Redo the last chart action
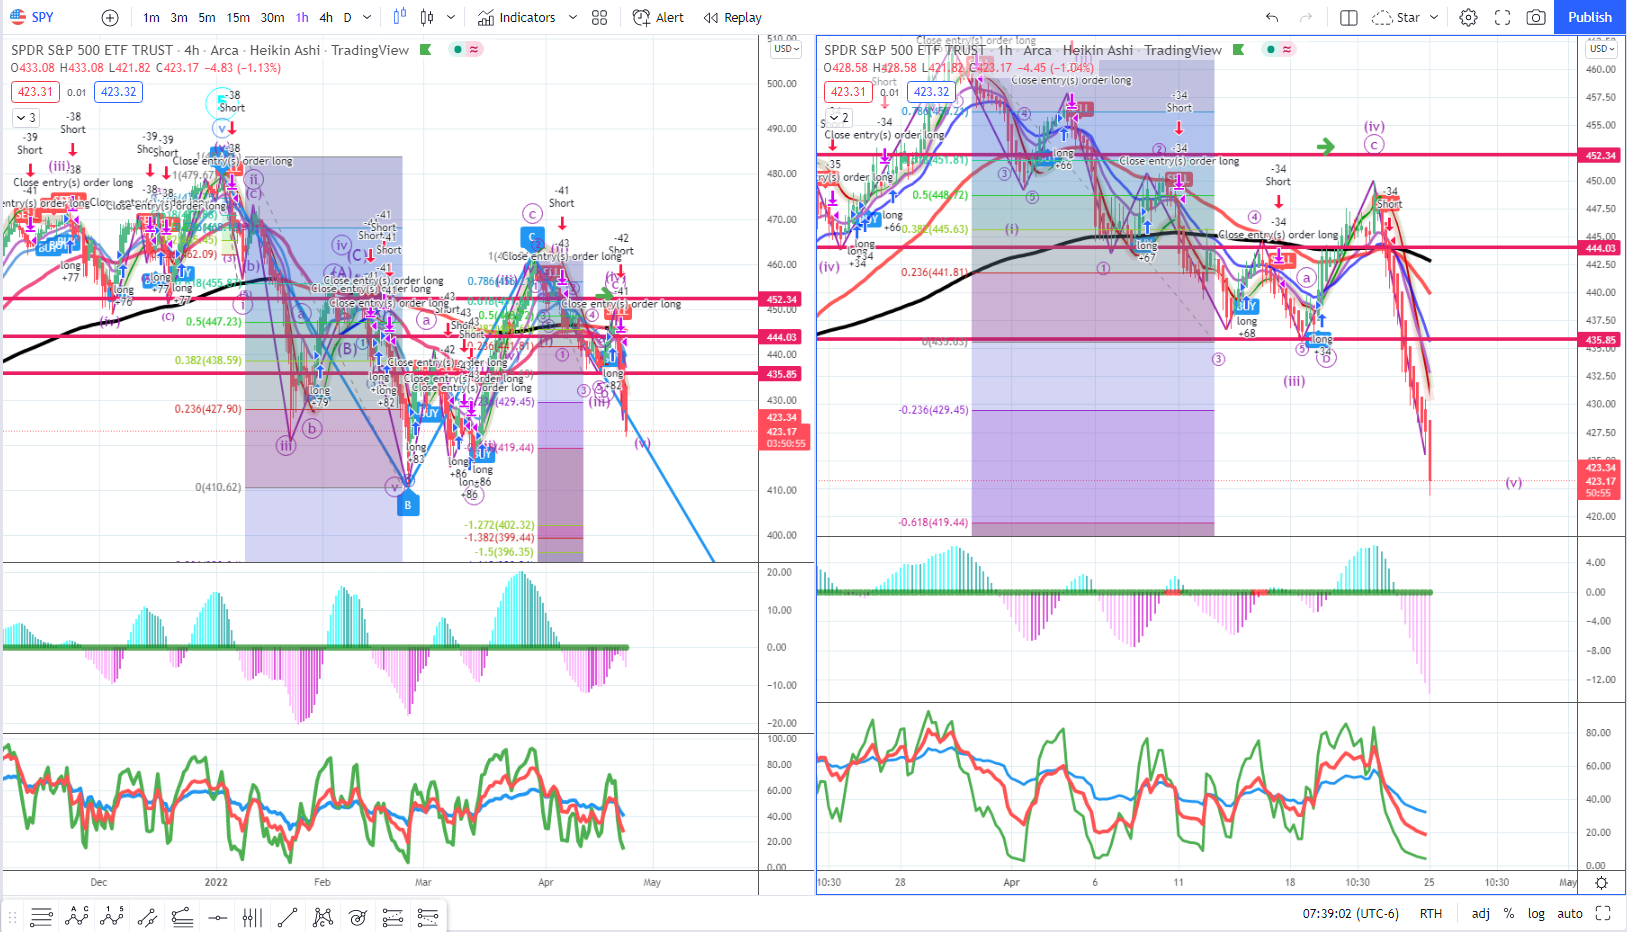 click(1306, 17)
